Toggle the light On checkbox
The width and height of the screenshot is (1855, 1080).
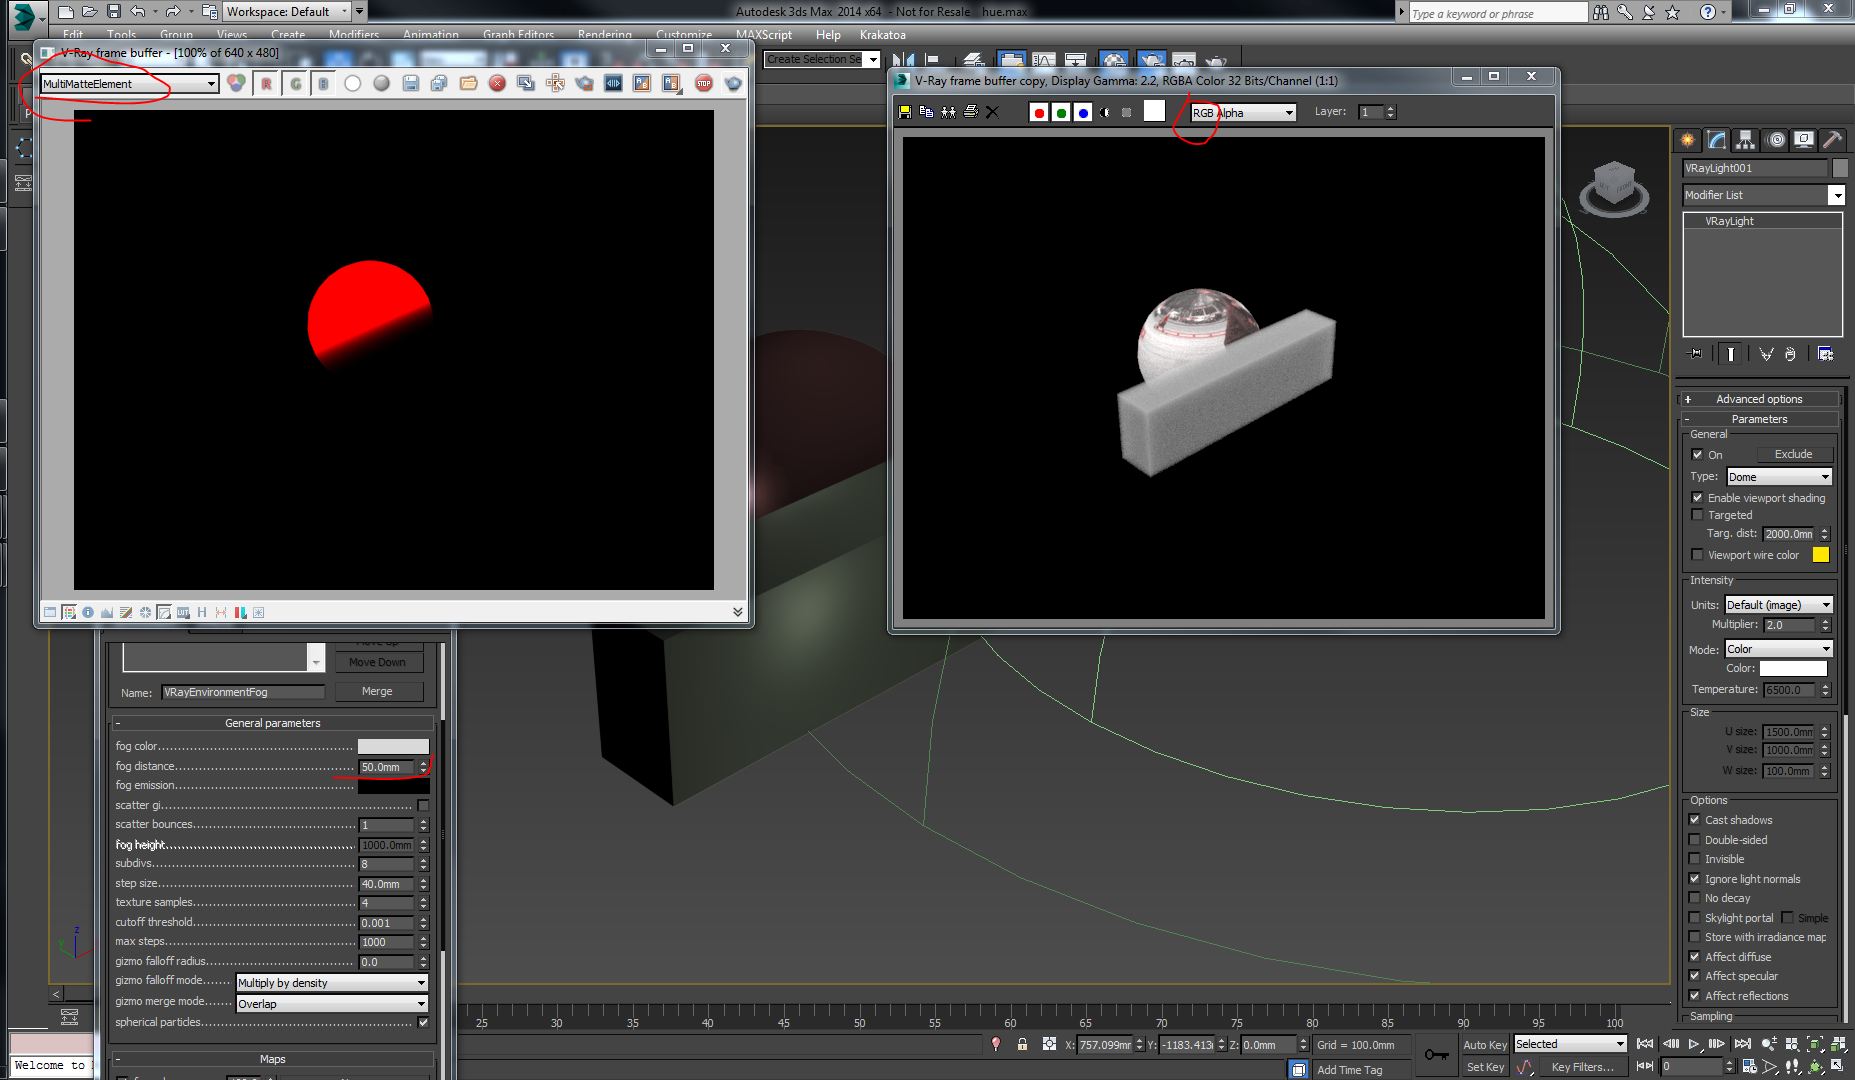point(1697,454)
